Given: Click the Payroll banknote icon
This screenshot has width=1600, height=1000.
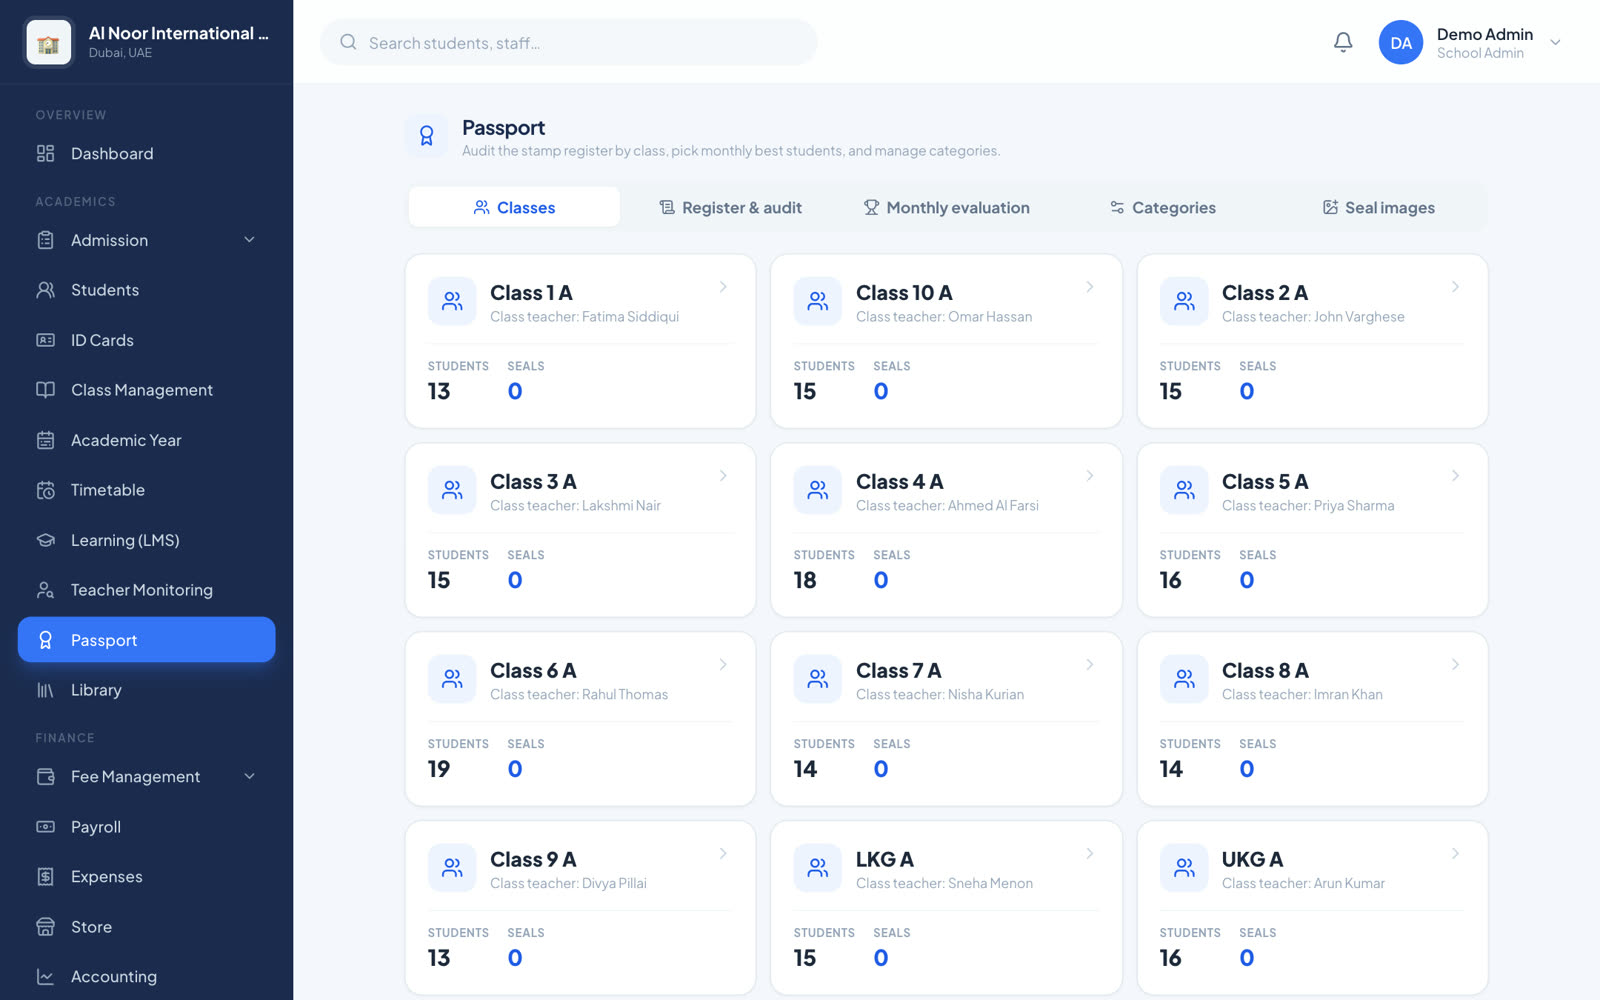Looking at the screenshot, I should [x=45, y=827].
